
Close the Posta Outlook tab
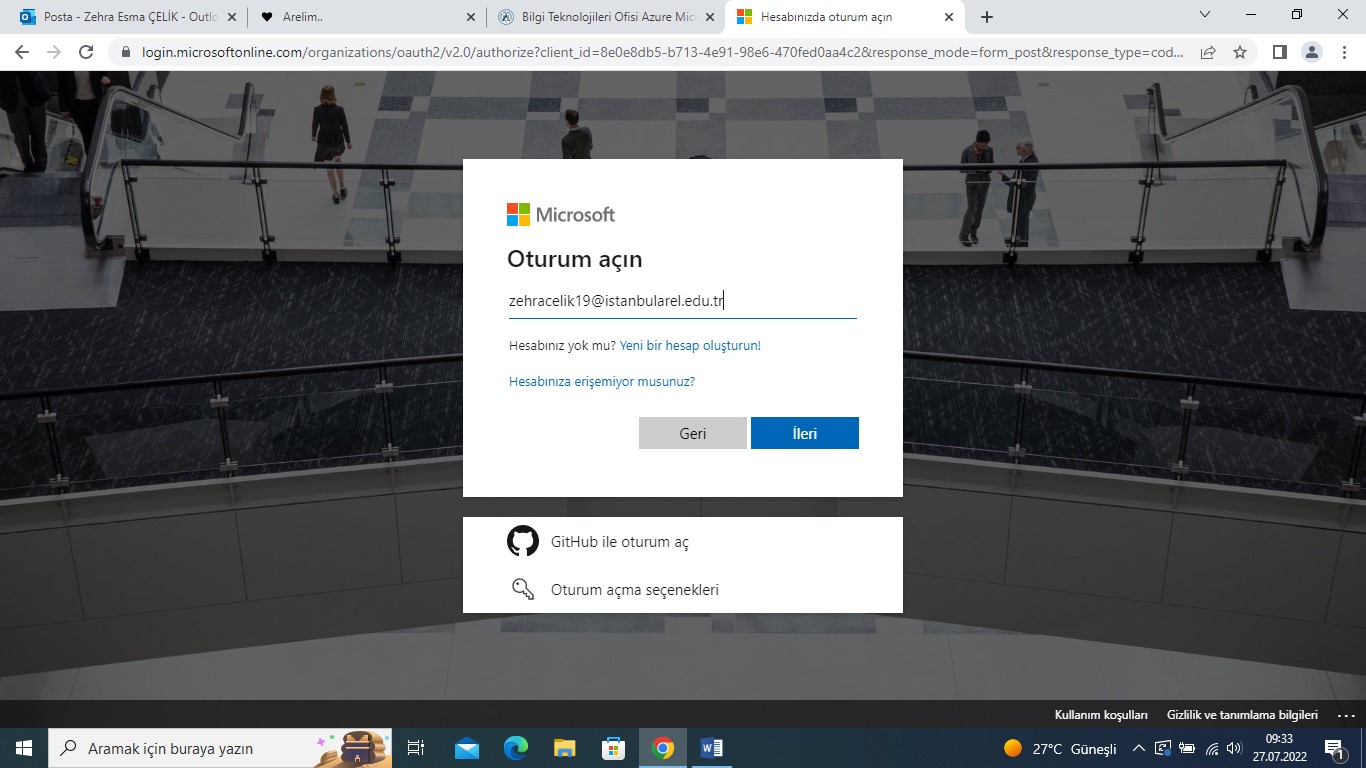[x=233, y=17]
